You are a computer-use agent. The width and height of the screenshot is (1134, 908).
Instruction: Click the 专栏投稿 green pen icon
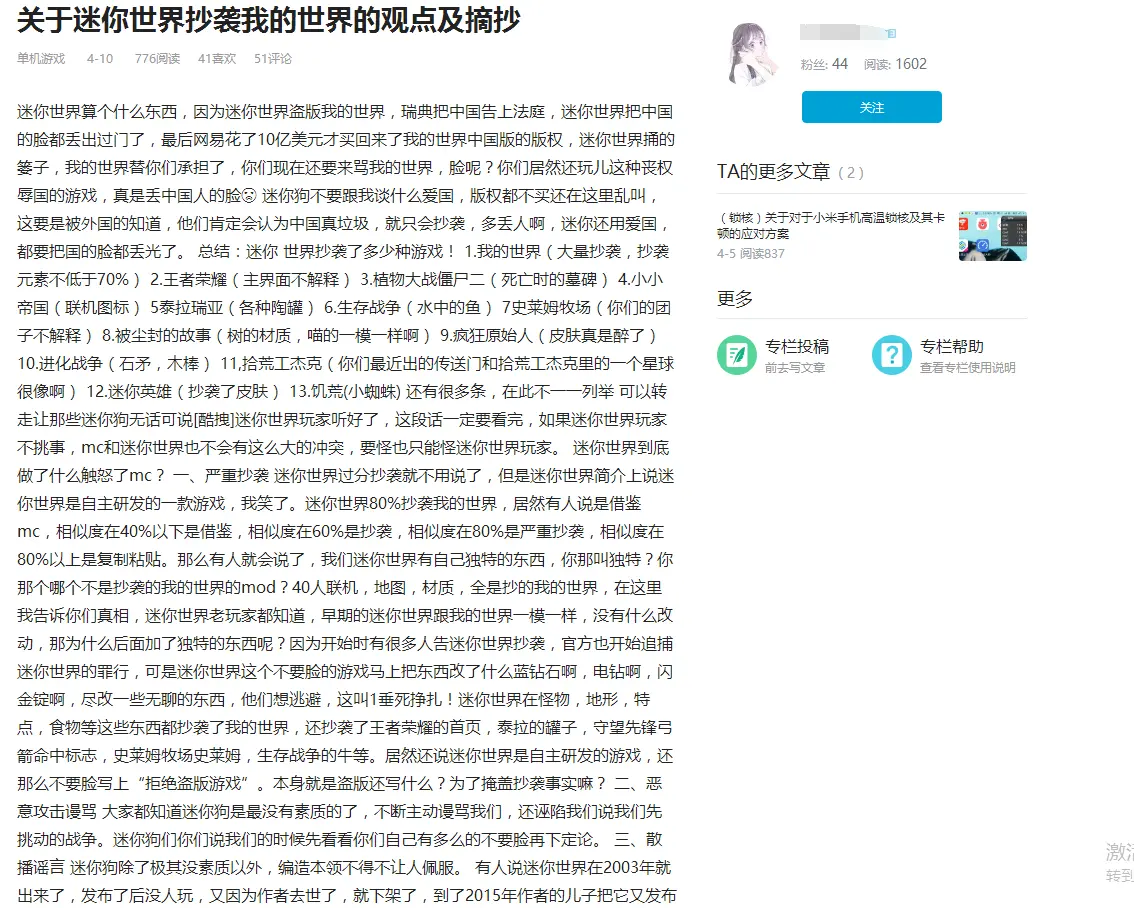[x=736, y=355]
